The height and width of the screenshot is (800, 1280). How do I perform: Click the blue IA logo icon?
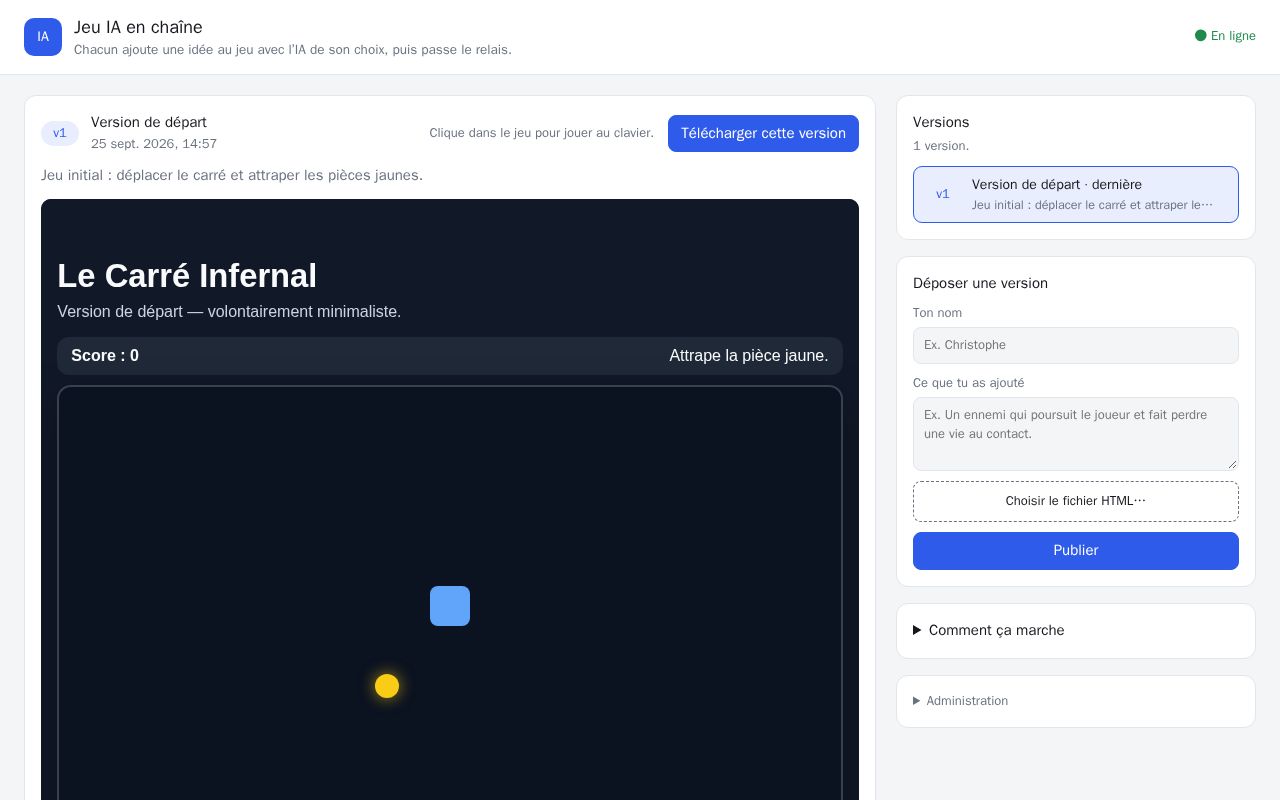[43, 37]
